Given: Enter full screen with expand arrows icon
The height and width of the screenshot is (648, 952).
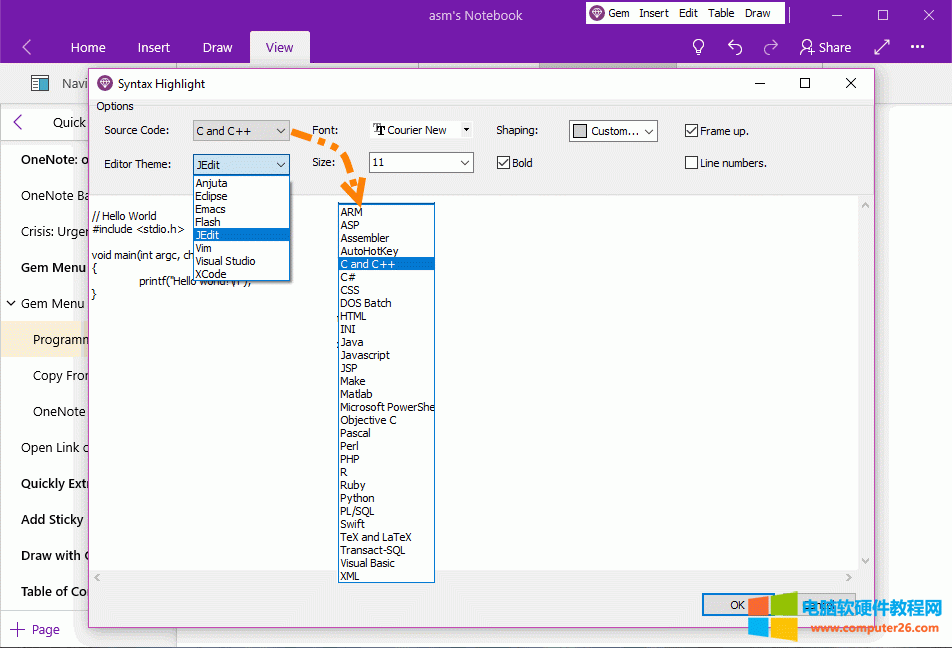Looking at the screenshot, I should (882, 47).
